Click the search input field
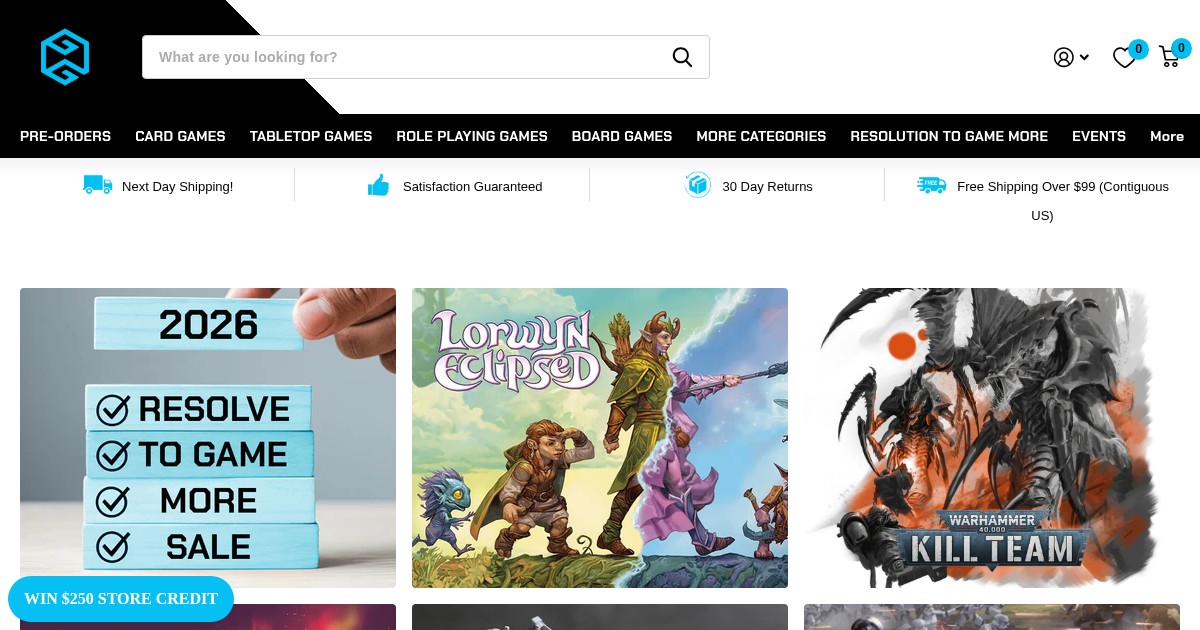Image resolution: width=1200 pixels, height=630 pixels. coord(400,57)
